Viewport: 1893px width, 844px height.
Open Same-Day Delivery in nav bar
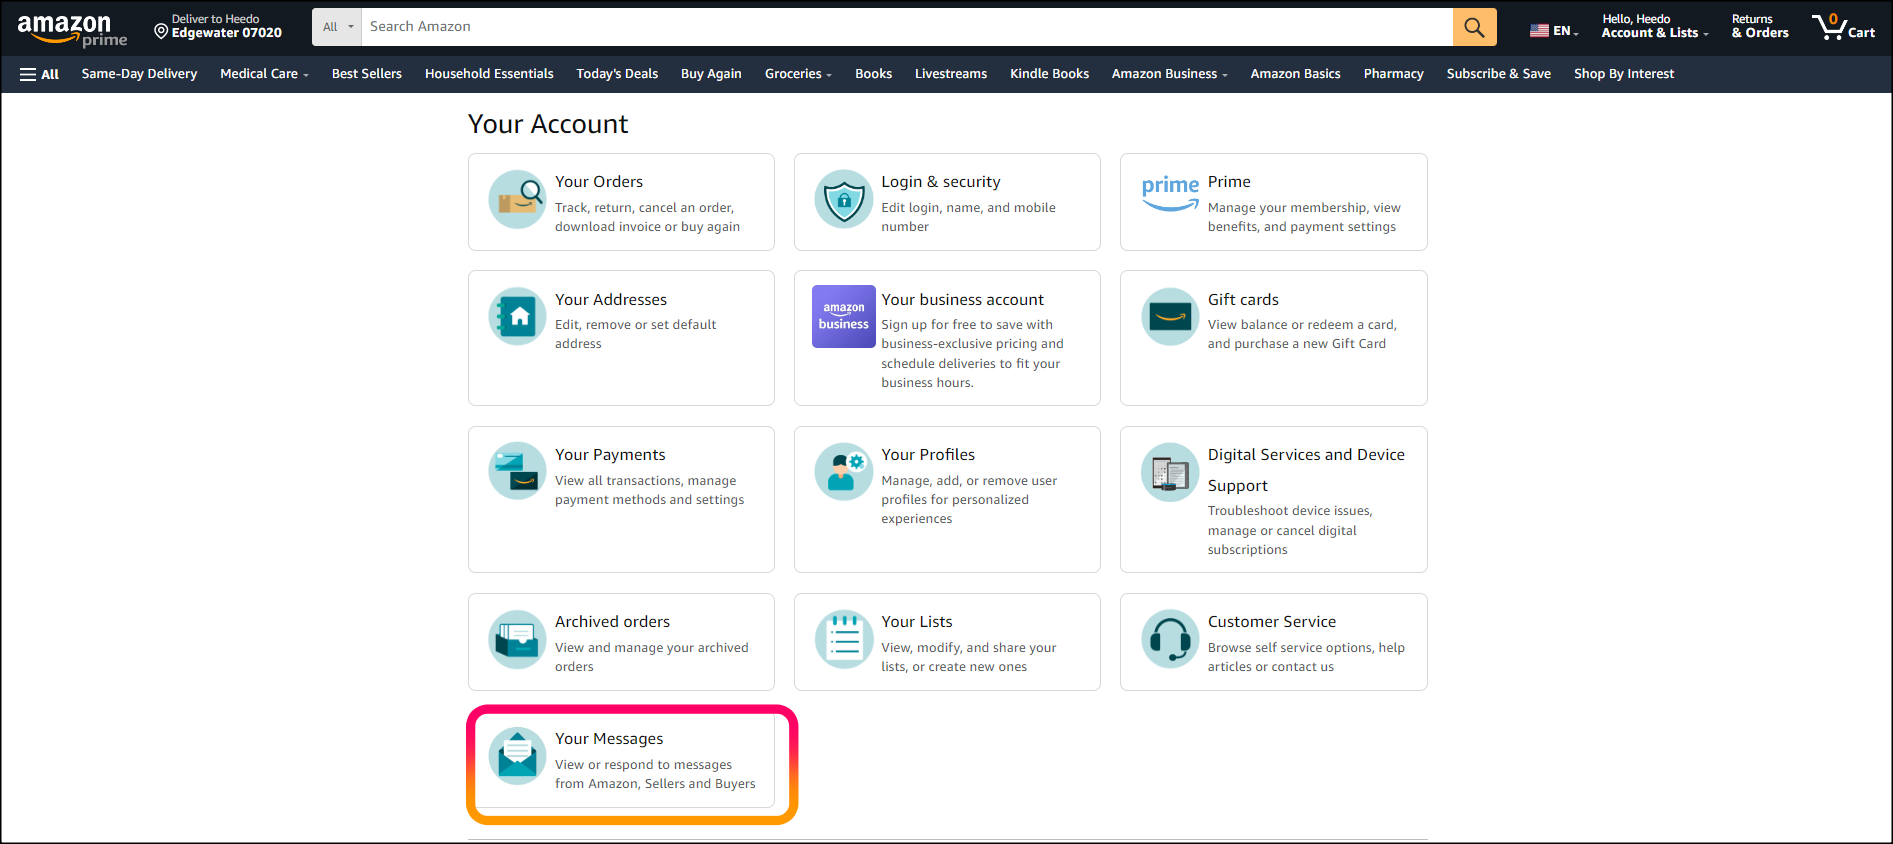(x=139, y=74)
